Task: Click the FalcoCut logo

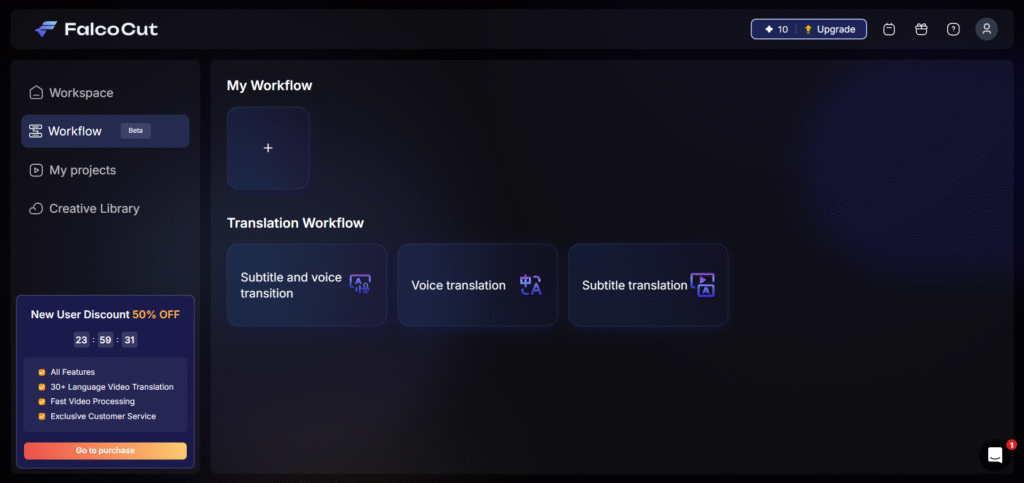Action: pyautogui.click(x=96, y=29)
